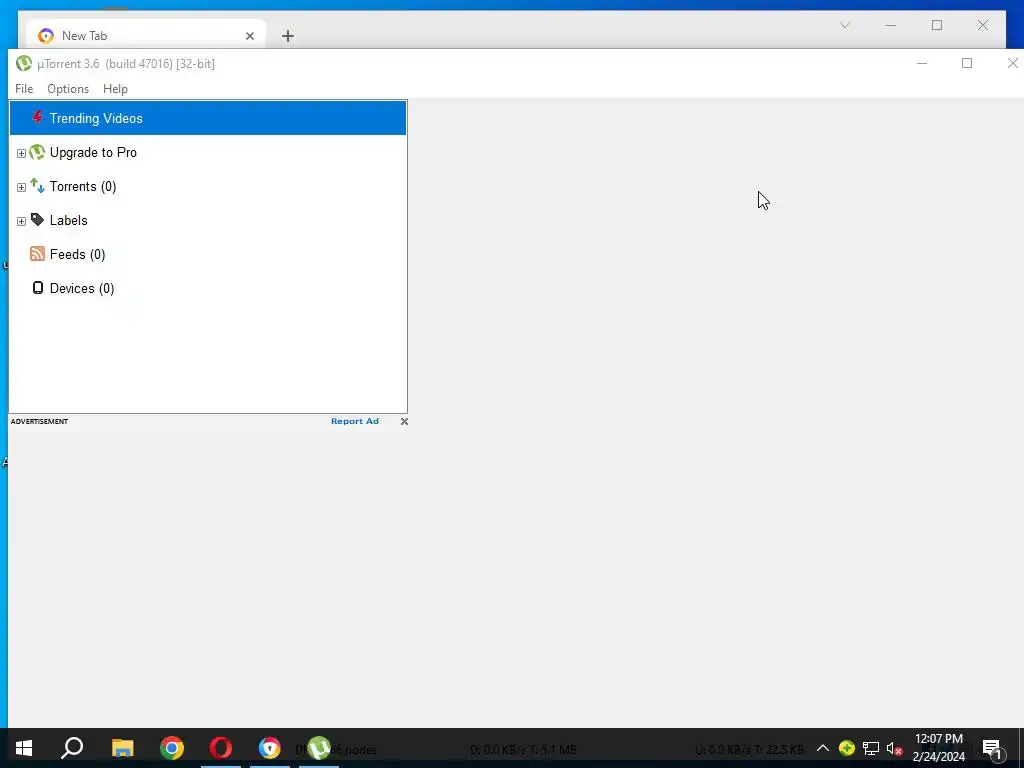Close the advertisement panel
Image resolution: width=1024 pixels, height=768 pixels.
pyautogui.click(x=404, y=421)
